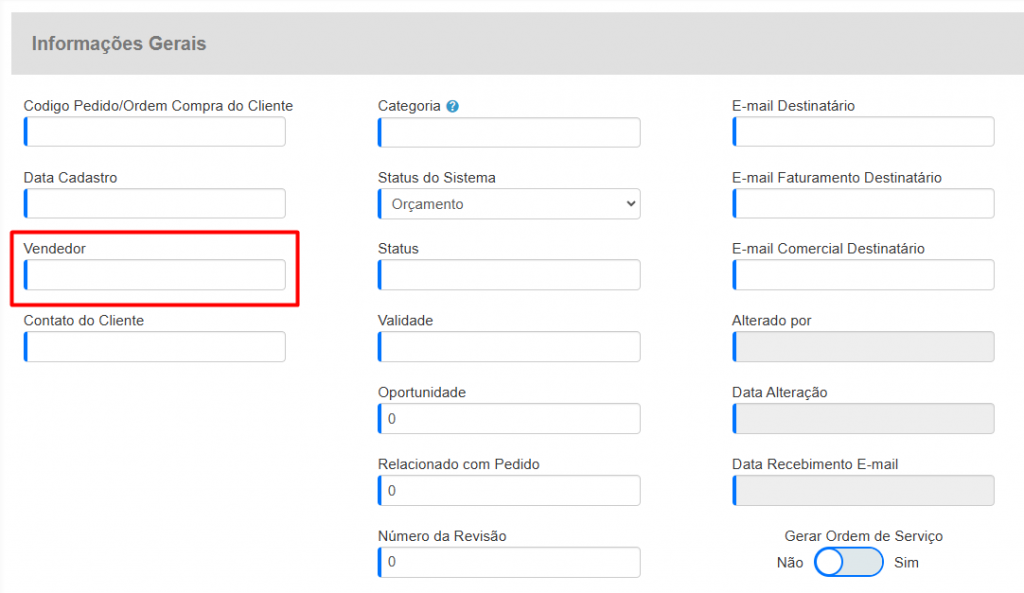Click the E-mail Faturamento Destinatário field
The image size is (1024, 593).
tap(863, 204)
